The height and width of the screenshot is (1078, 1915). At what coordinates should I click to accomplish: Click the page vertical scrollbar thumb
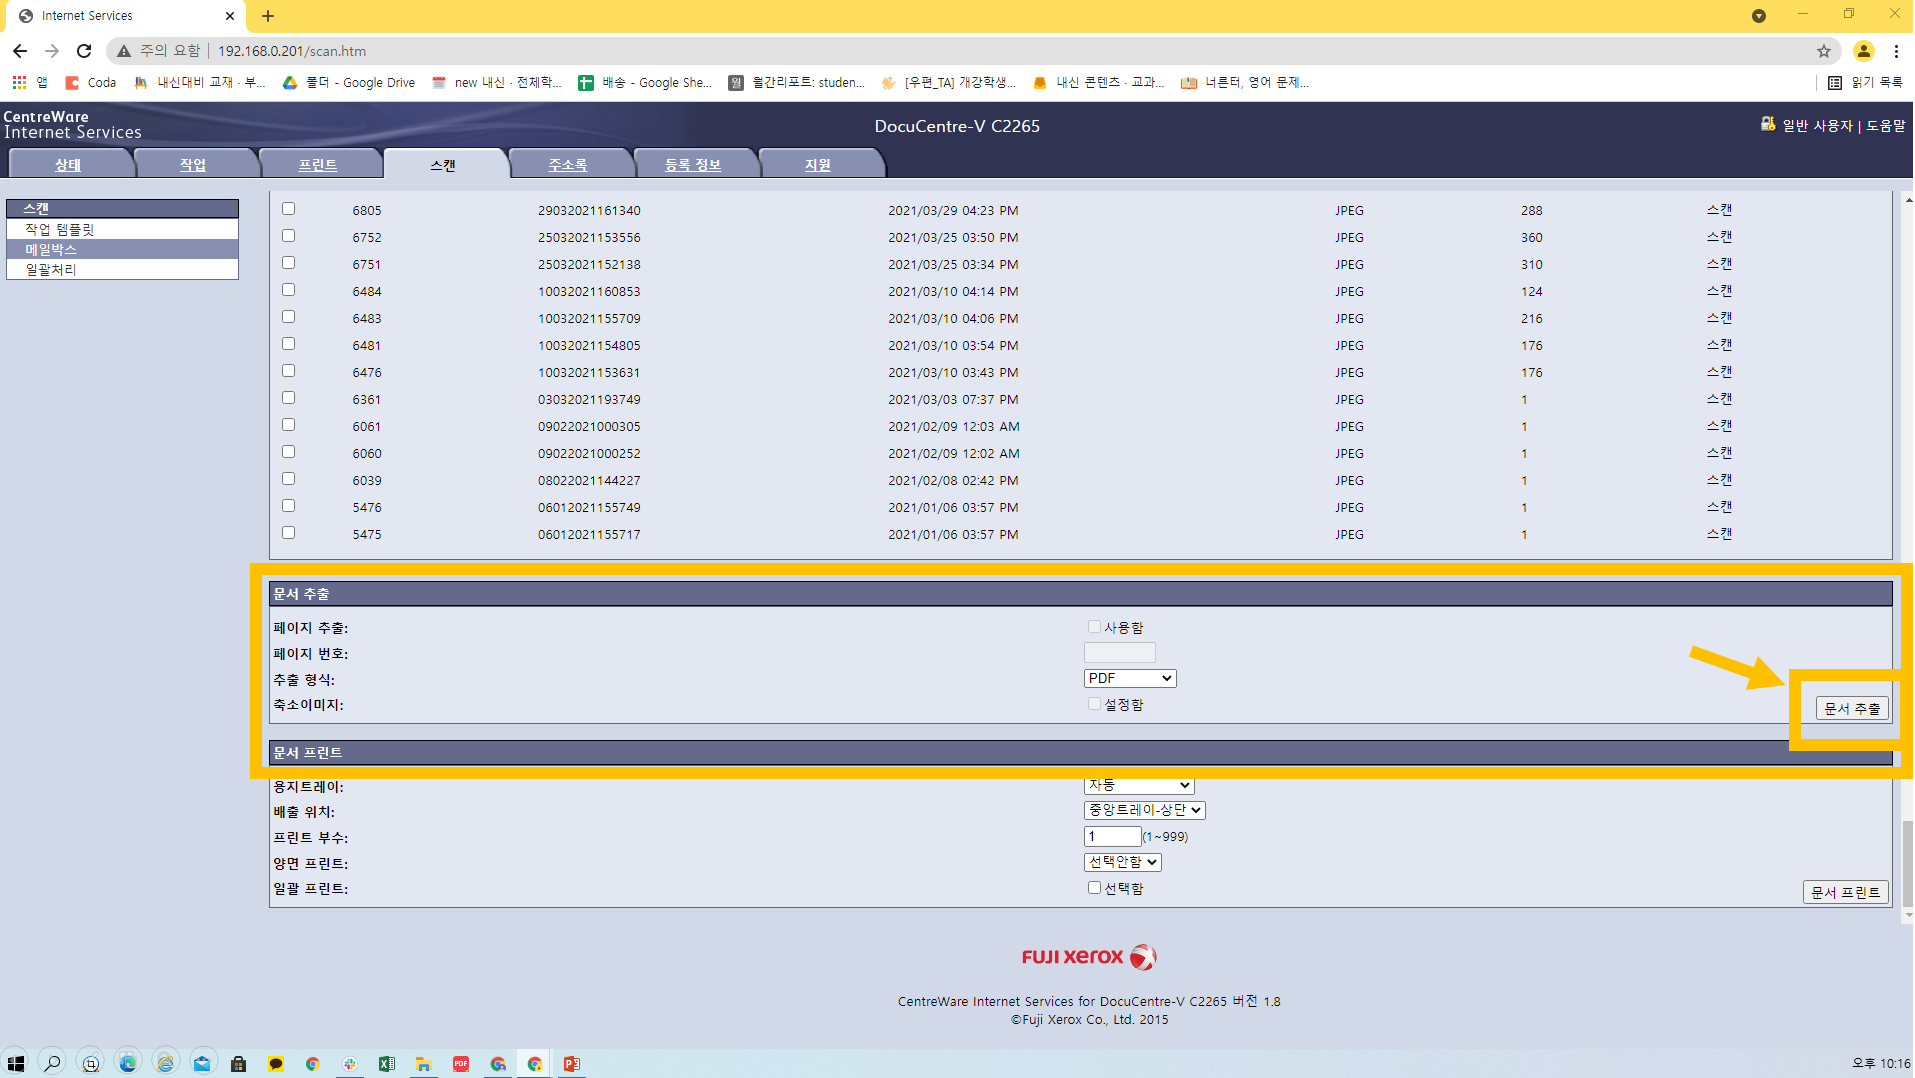[1907, 862]
